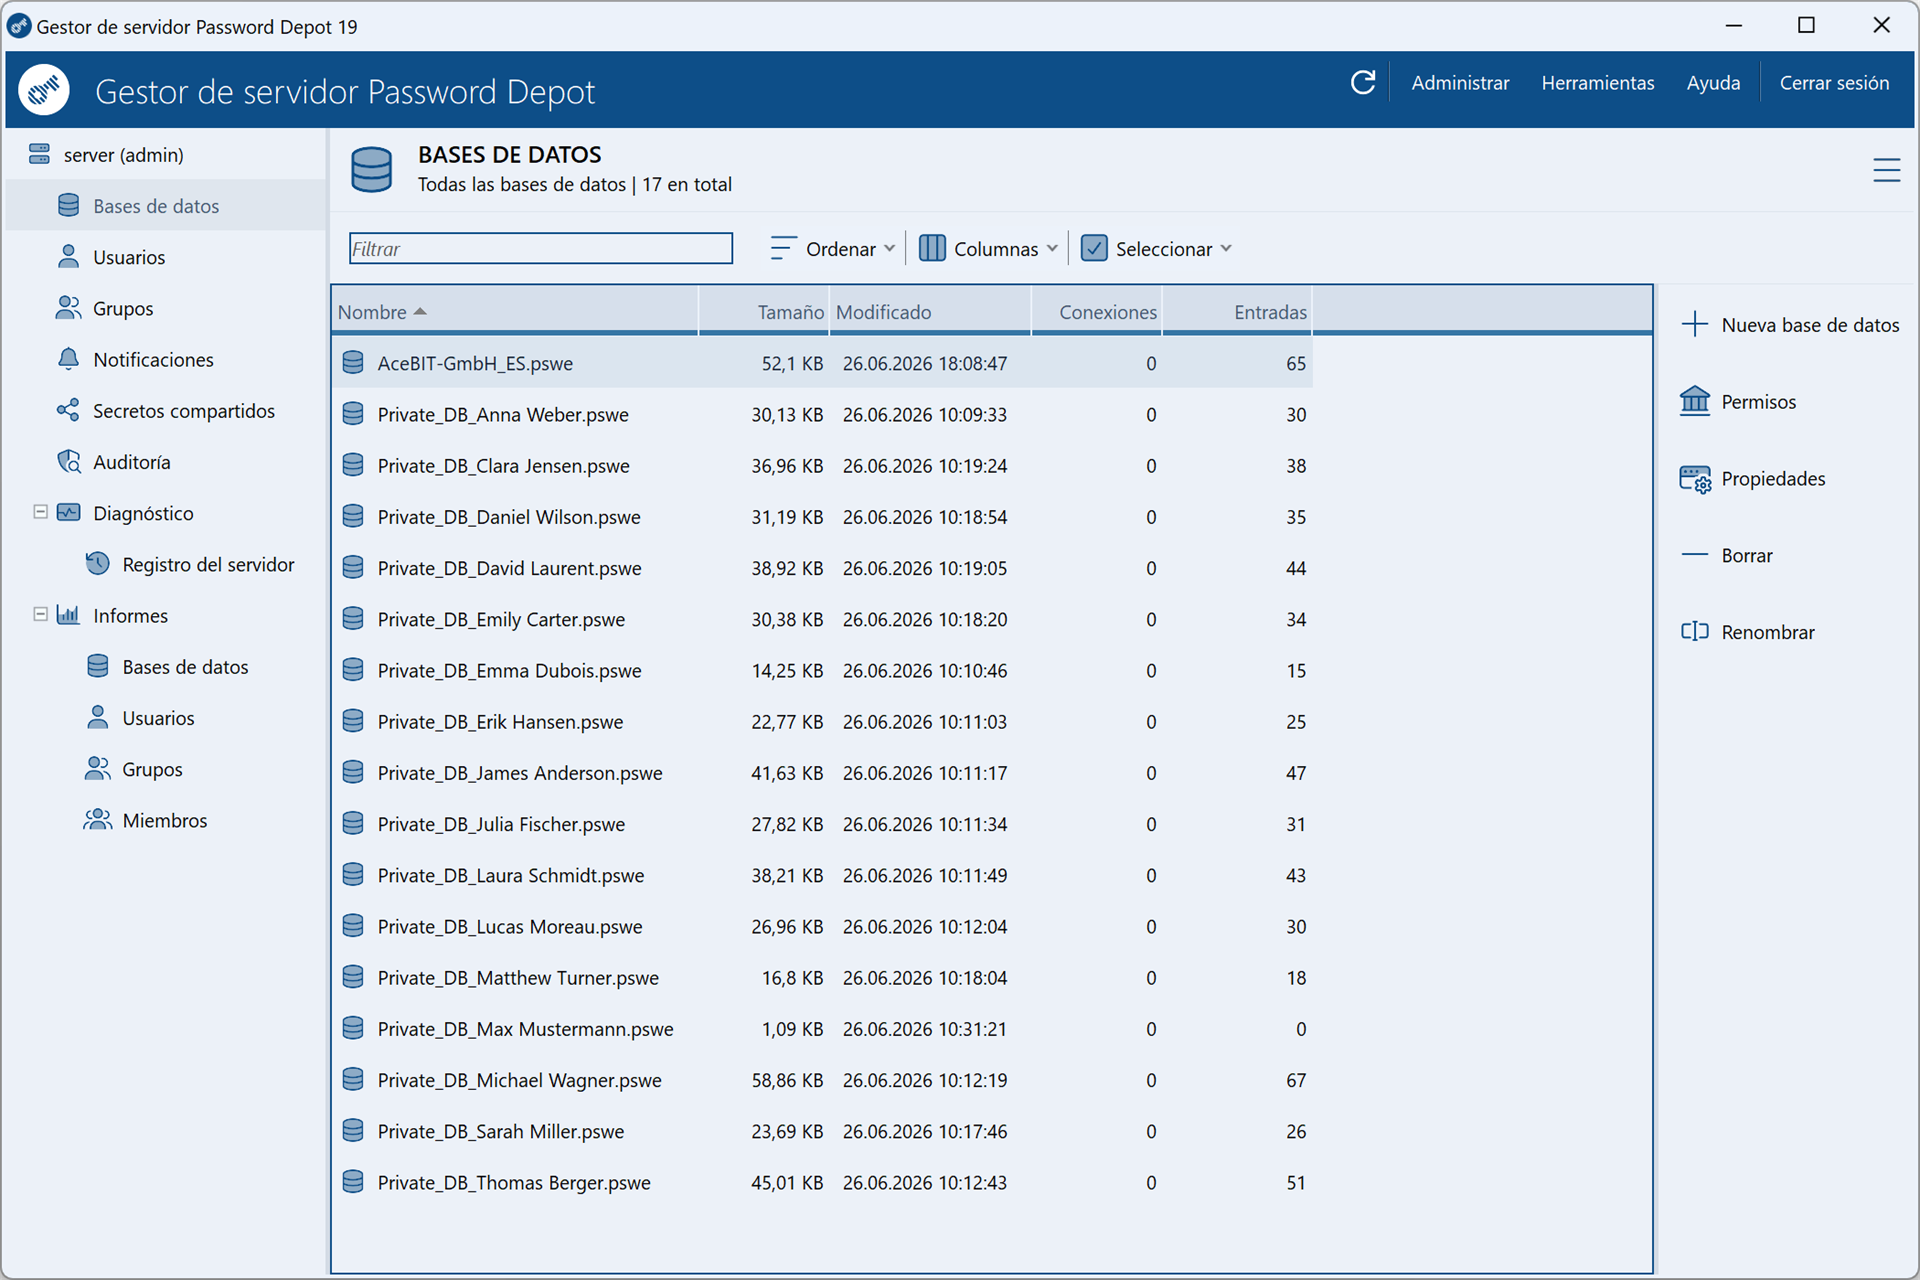This screenshot has width=1920, height=1280.
Task: Select the Private_DB_Emma Dubois.pswe row
Action: pos(822,670)
